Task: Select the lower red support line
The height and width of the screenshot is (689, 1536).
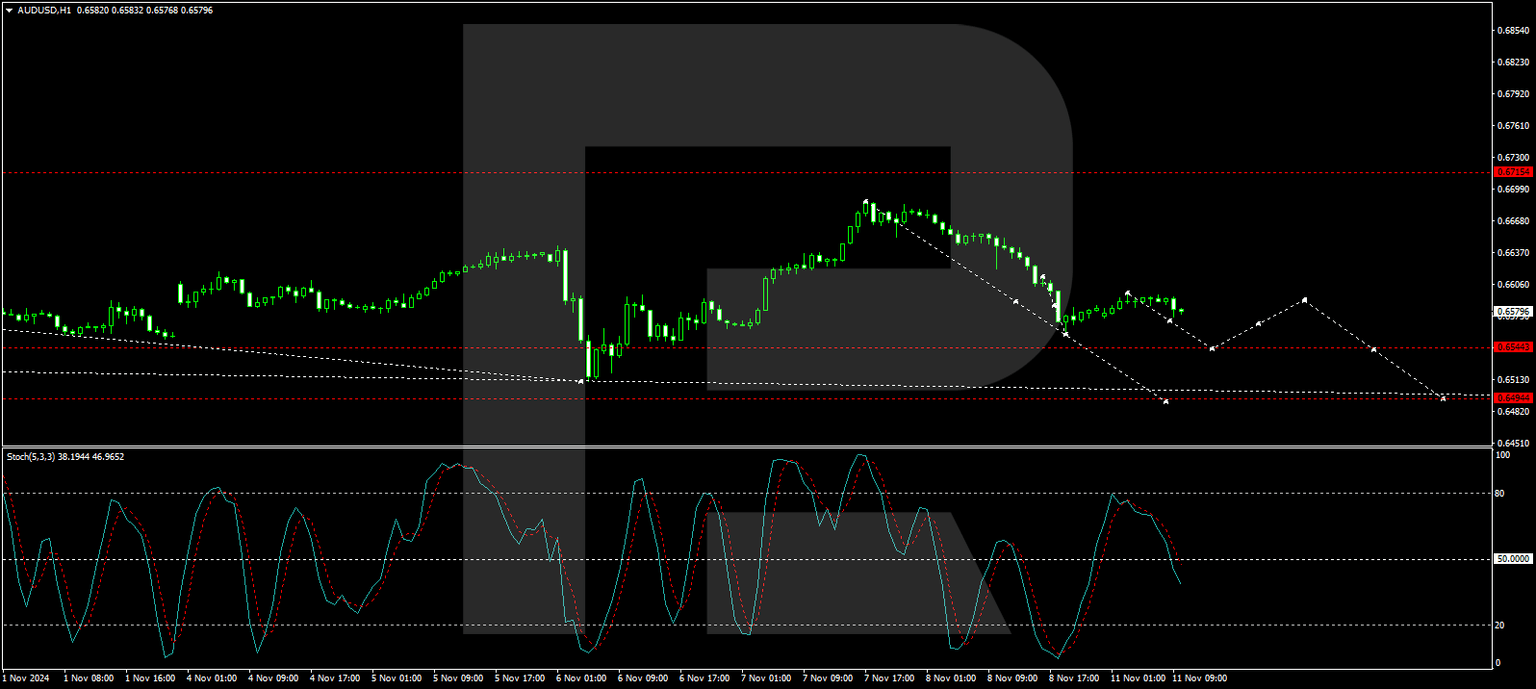Action: (x=700, y=398)
